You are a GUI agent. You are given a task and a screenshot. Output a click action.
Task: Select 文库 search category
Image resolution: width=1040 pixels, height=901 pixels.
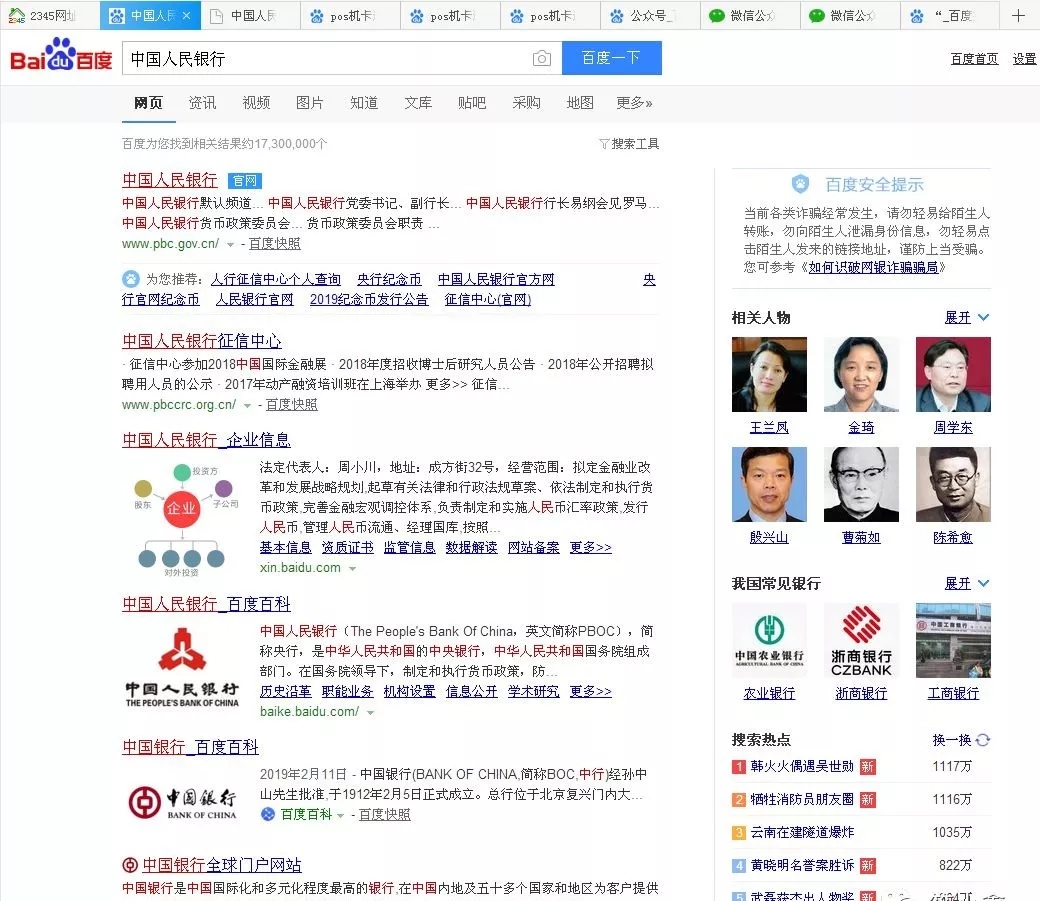pyautogui.click(x=418, y=103)
